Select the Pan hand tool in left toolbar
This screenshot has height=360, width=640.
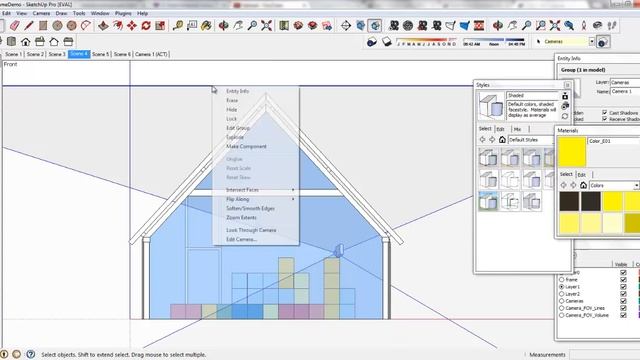[x=238, y=26]
